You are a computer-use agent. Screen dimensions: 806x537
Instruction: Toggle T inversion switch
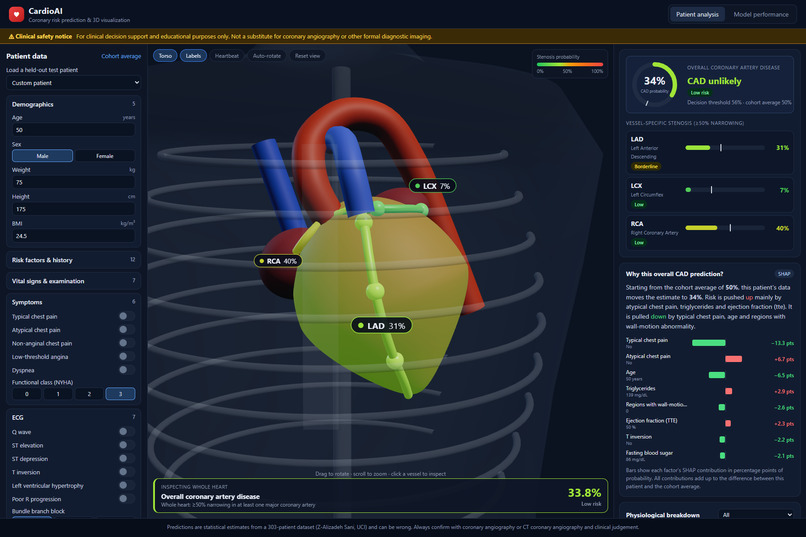coord(126,472)
